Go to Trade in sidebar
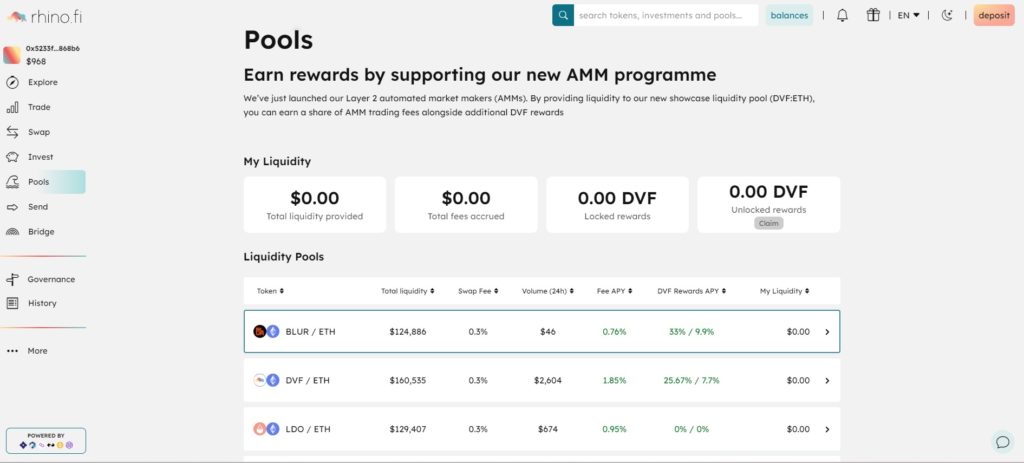The image size is (1024, 463). (39, 107)
